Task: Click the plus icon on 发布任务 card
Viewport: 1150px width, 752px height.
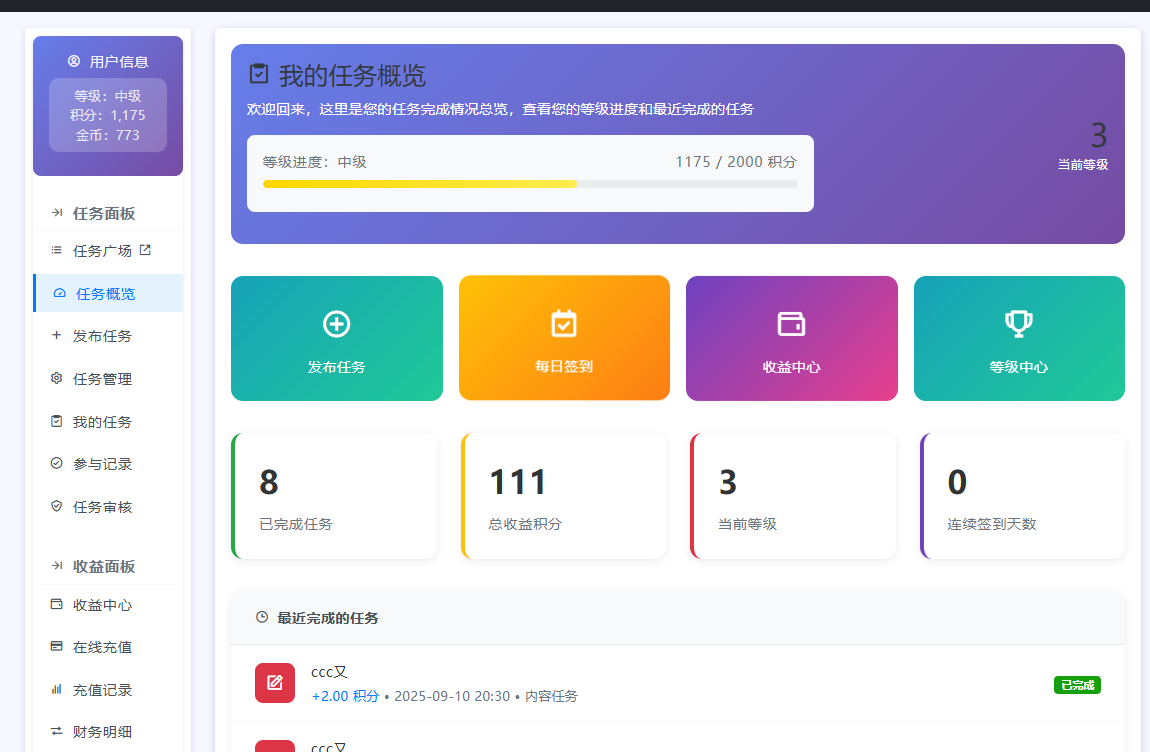Action: tap(336, 324)
